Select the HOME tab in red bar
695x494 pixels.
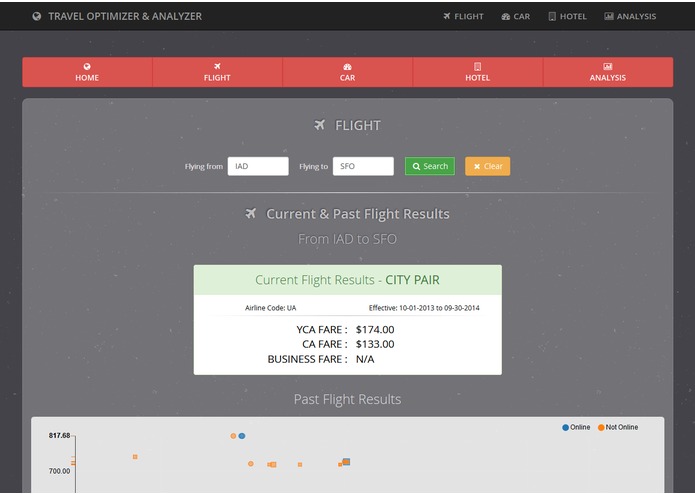pyautogui.click(x=87, y=72)
